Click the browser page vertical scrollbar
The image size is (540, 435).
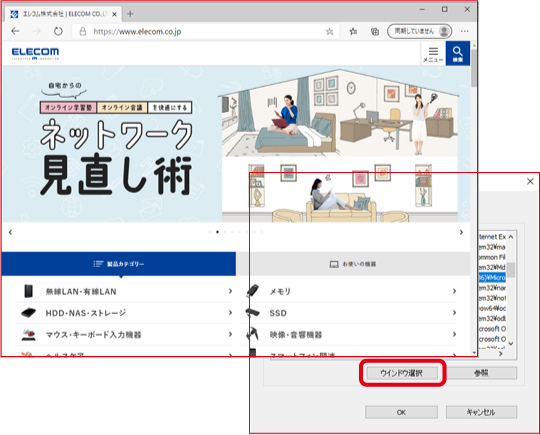pos(474,67)
